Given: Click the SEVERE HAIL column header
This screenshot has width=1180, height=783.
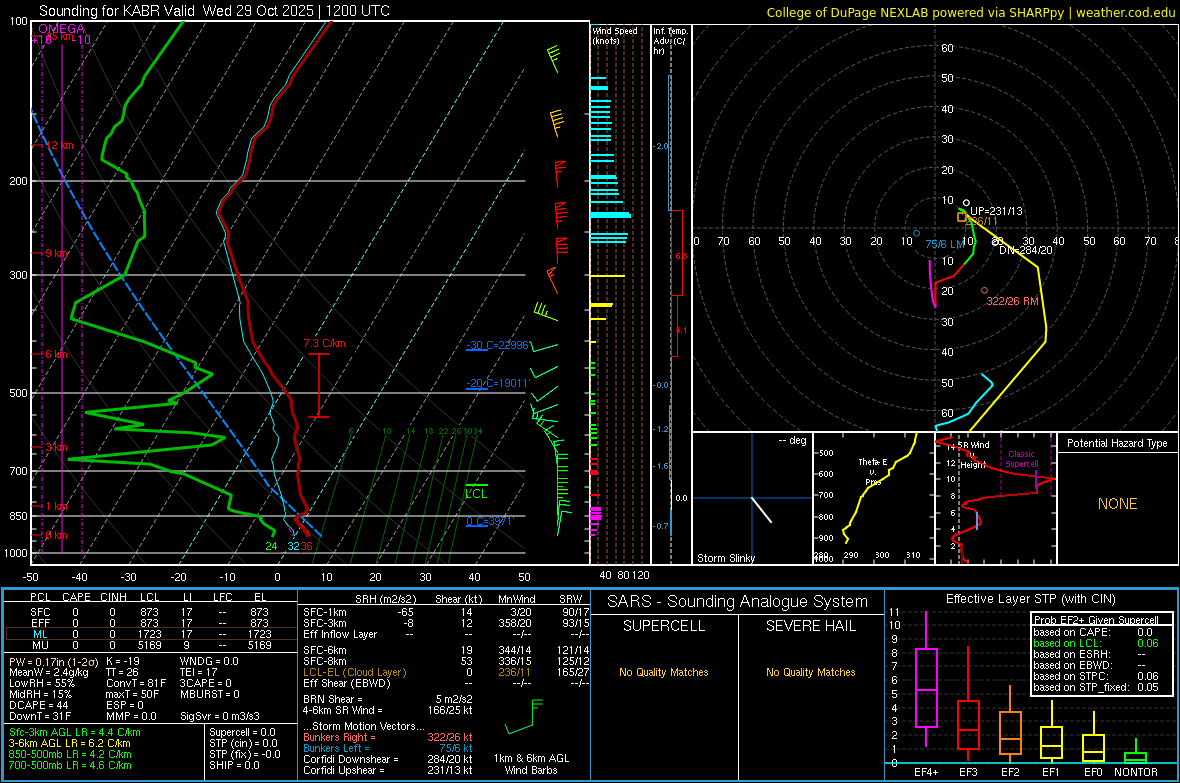Looking at the screenshot, I should tap(810, 626).
